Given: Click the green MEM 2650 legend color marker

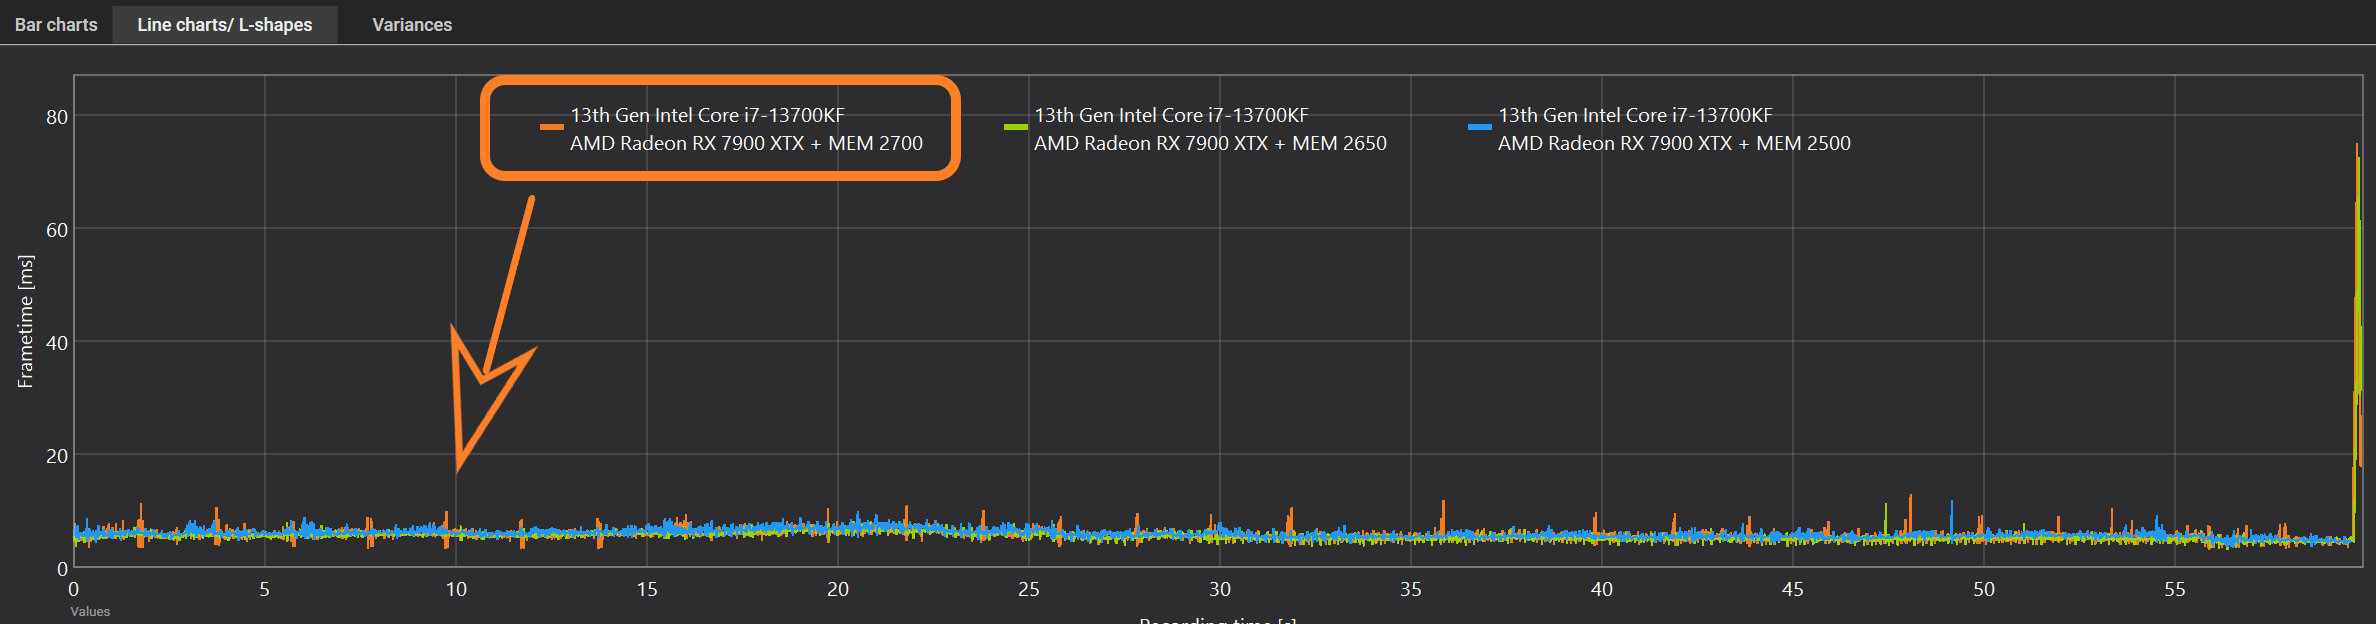Looking at the screenshot, I should [1016, 127].
